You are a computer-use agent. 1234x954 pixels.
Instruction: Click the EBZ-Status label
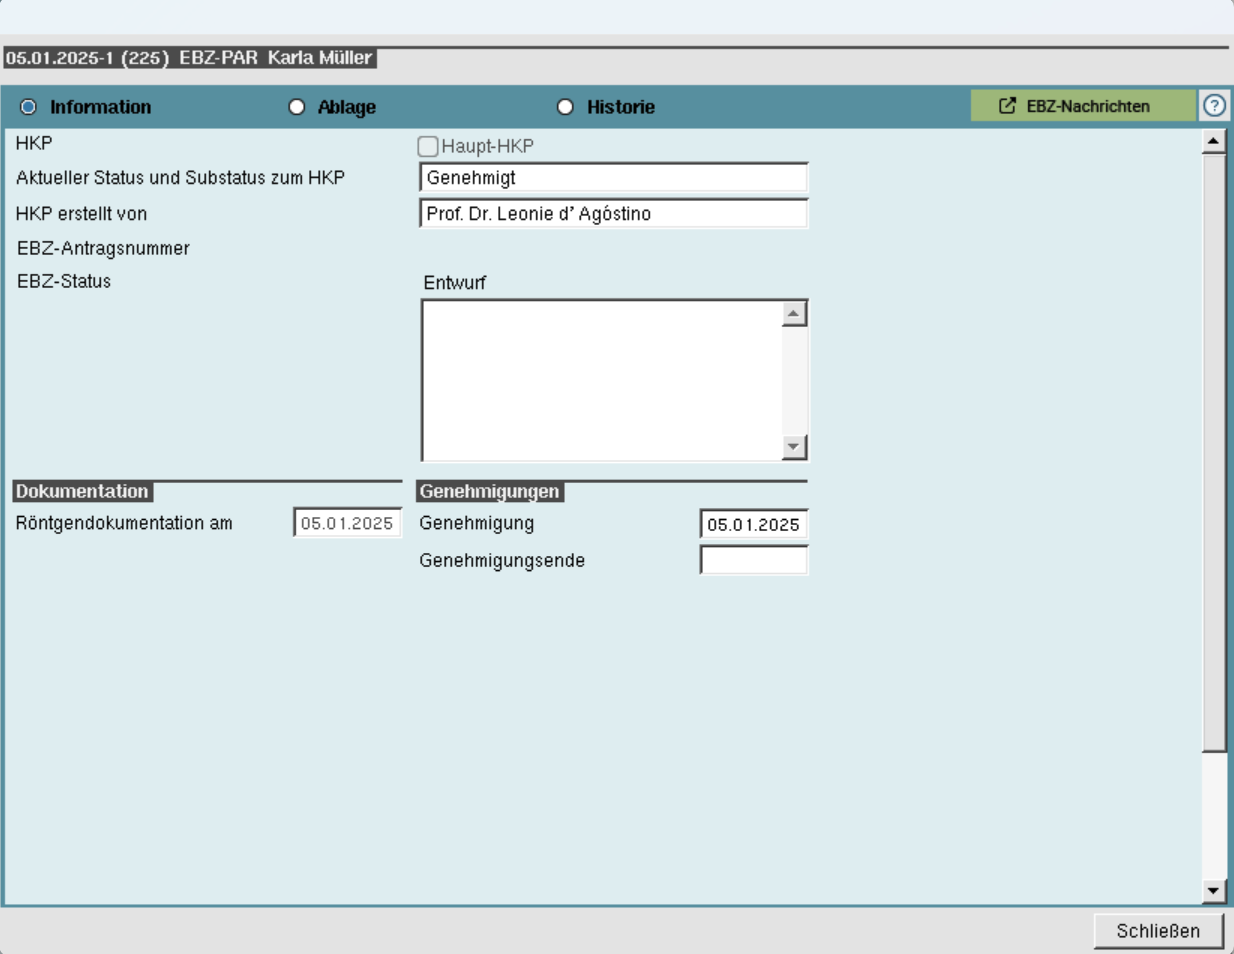(64, 281)
